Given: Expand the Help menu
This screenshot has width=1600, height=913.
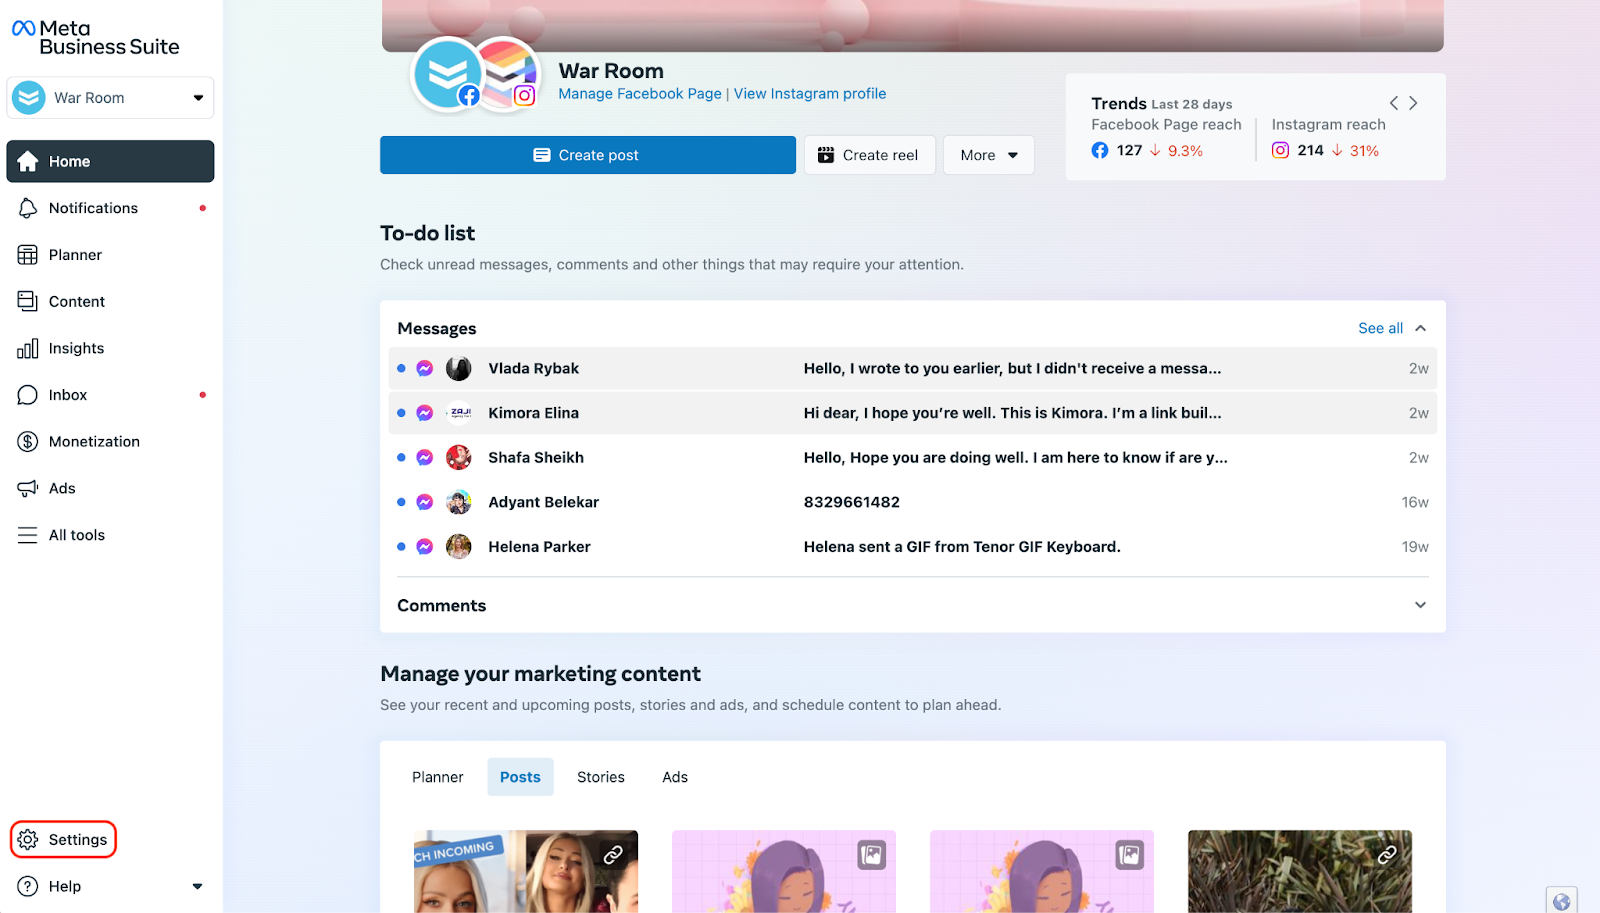Looking at the screenshot, I should (x=197, y=886).
